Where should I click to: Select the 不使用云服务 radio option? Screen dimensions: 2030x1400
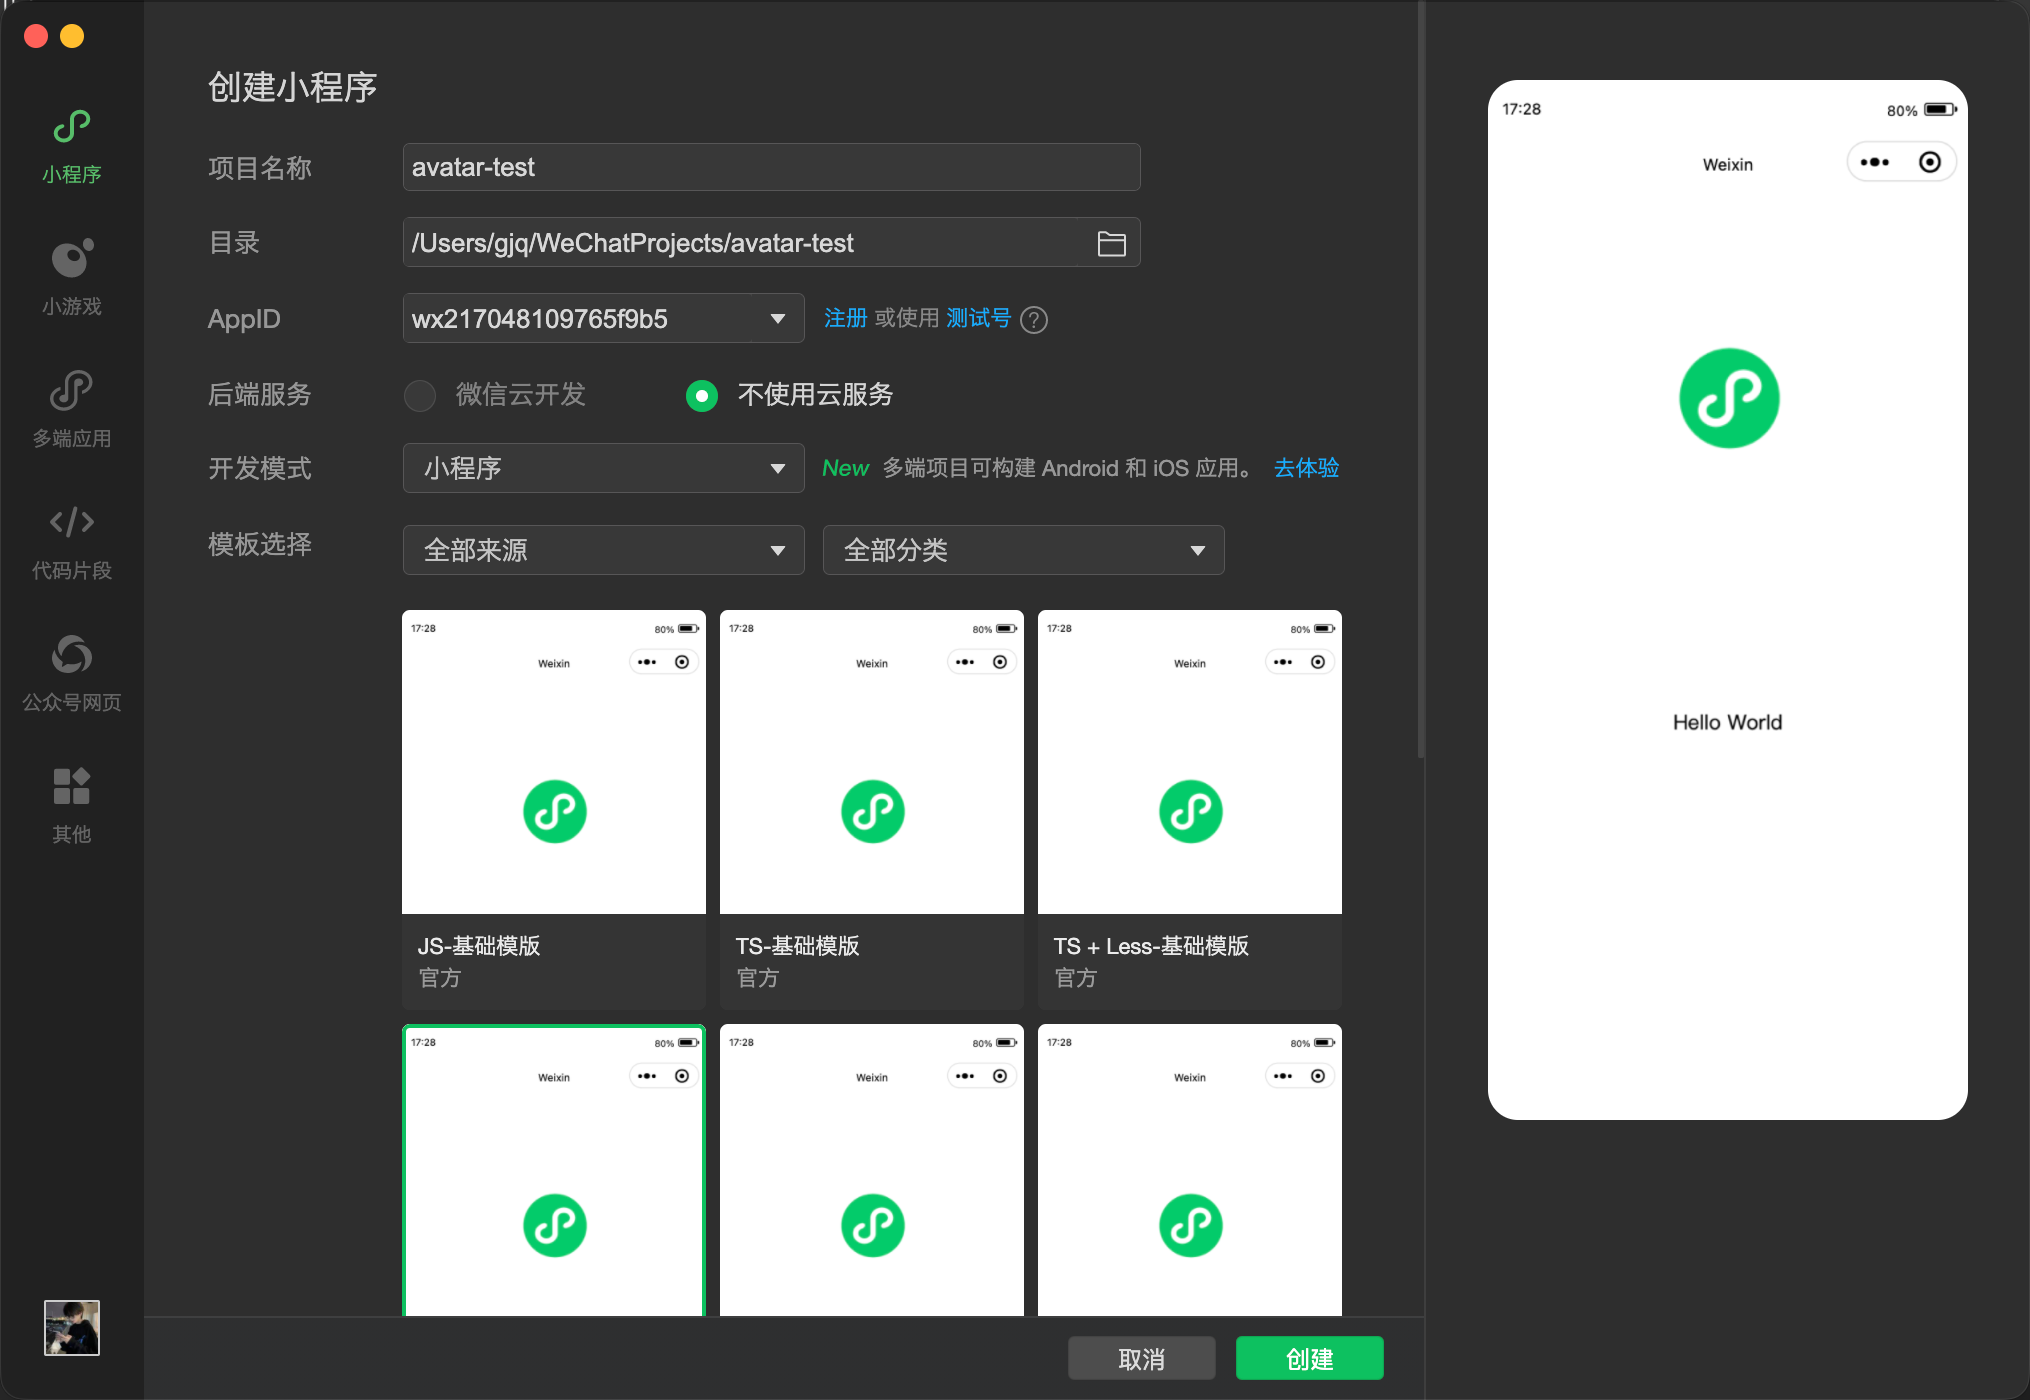coord(702,395)
